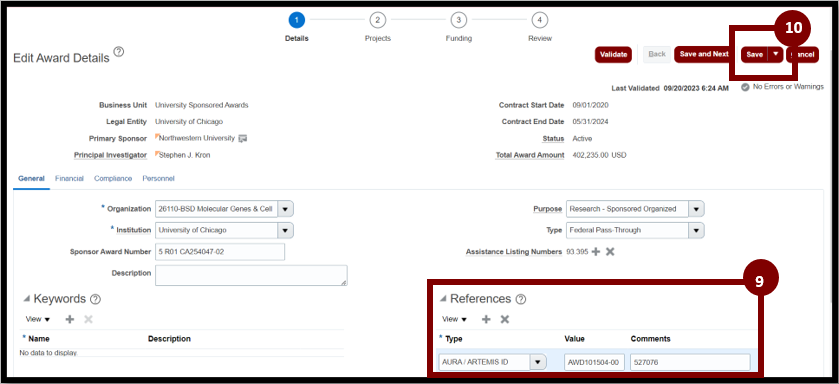Go to step 3 Funding
839x384 pixels.
tap(459, 20)
